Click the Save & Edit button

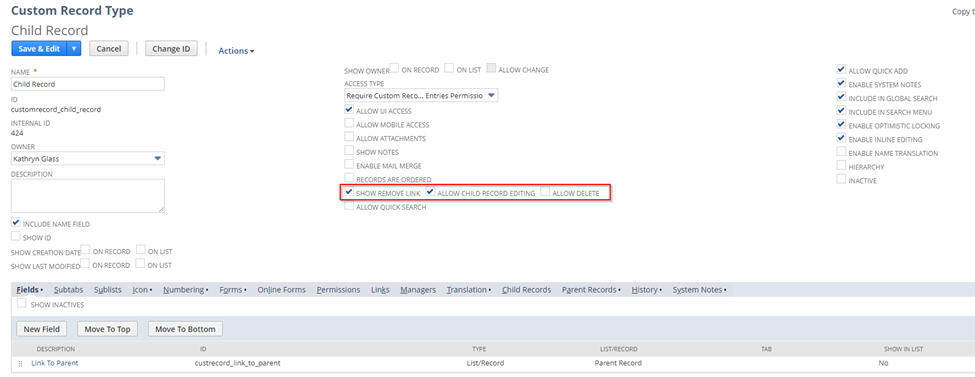click(x=39, y=49)
